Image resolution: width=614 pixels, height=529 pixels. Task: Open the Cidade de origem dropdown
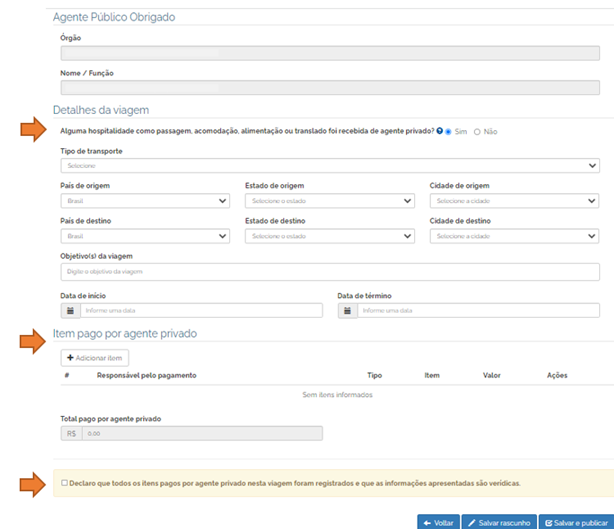point(514,201)
